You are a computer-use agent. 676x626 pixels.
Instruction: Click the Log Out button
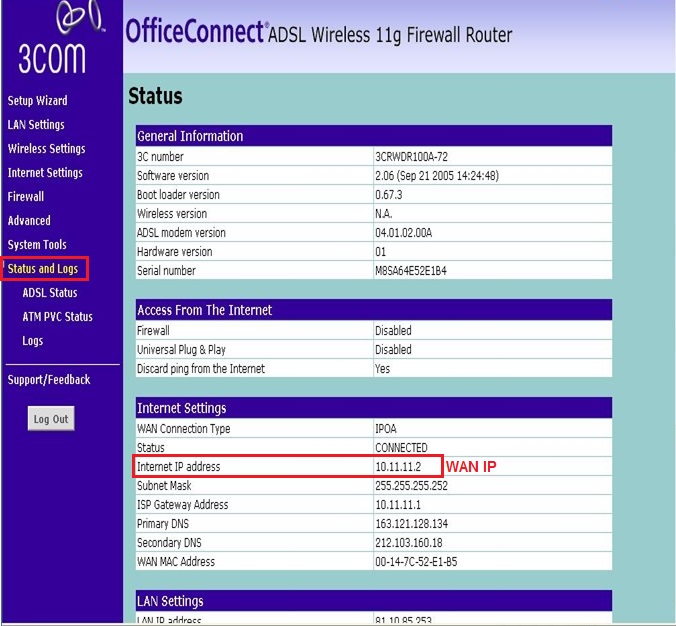51,419
